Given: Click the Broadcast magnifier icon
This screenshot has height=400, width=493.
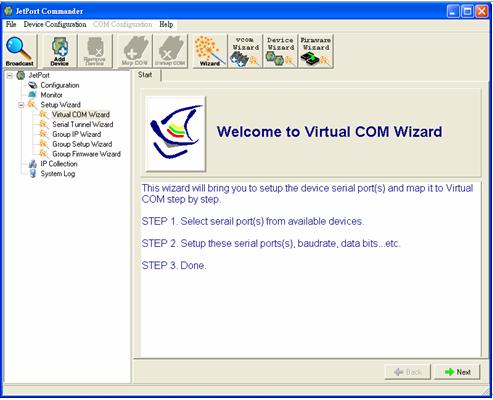Looking at the screenshot, I should pos(20,51).
